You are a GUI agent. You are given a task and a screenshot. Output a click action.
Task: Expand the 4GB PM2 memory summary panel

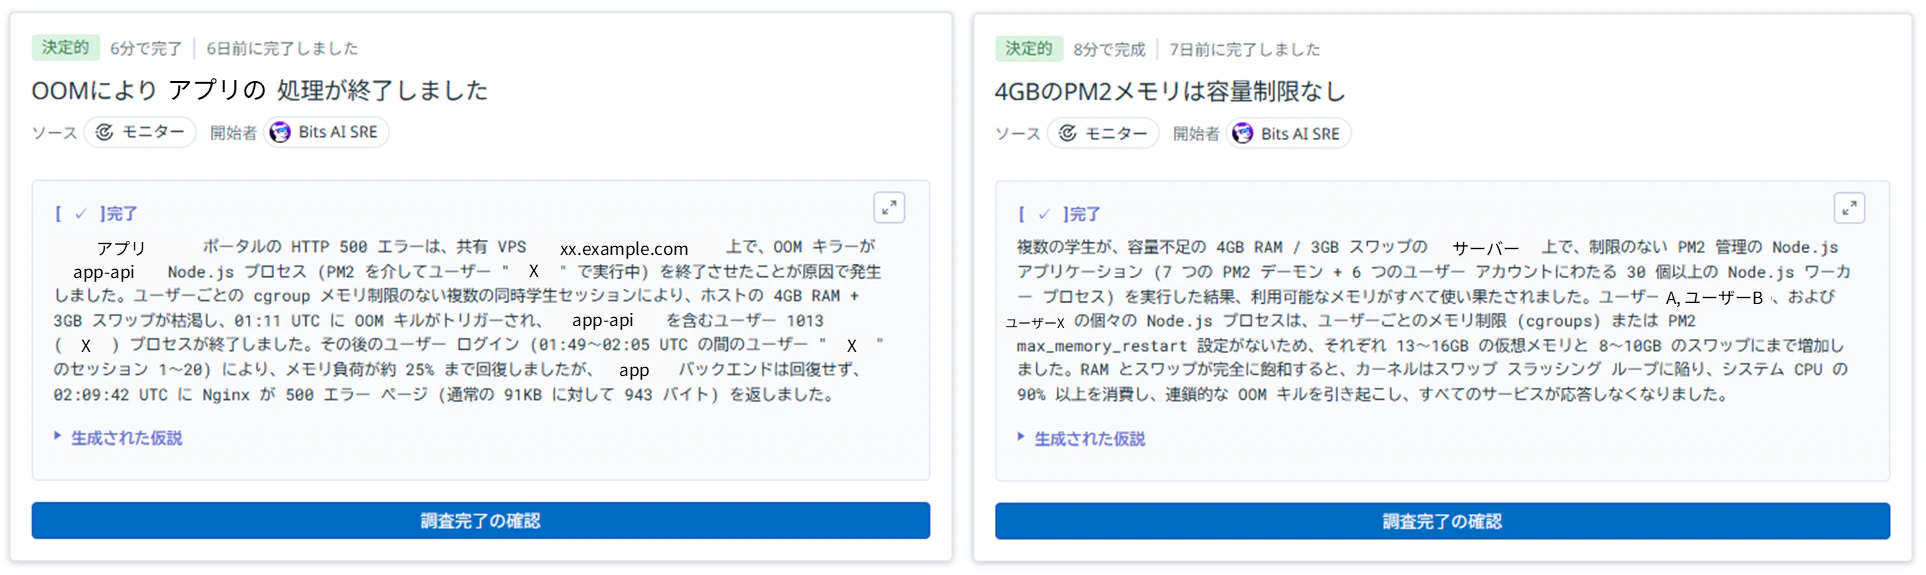pyautogui.click(x=1849, y=208)
